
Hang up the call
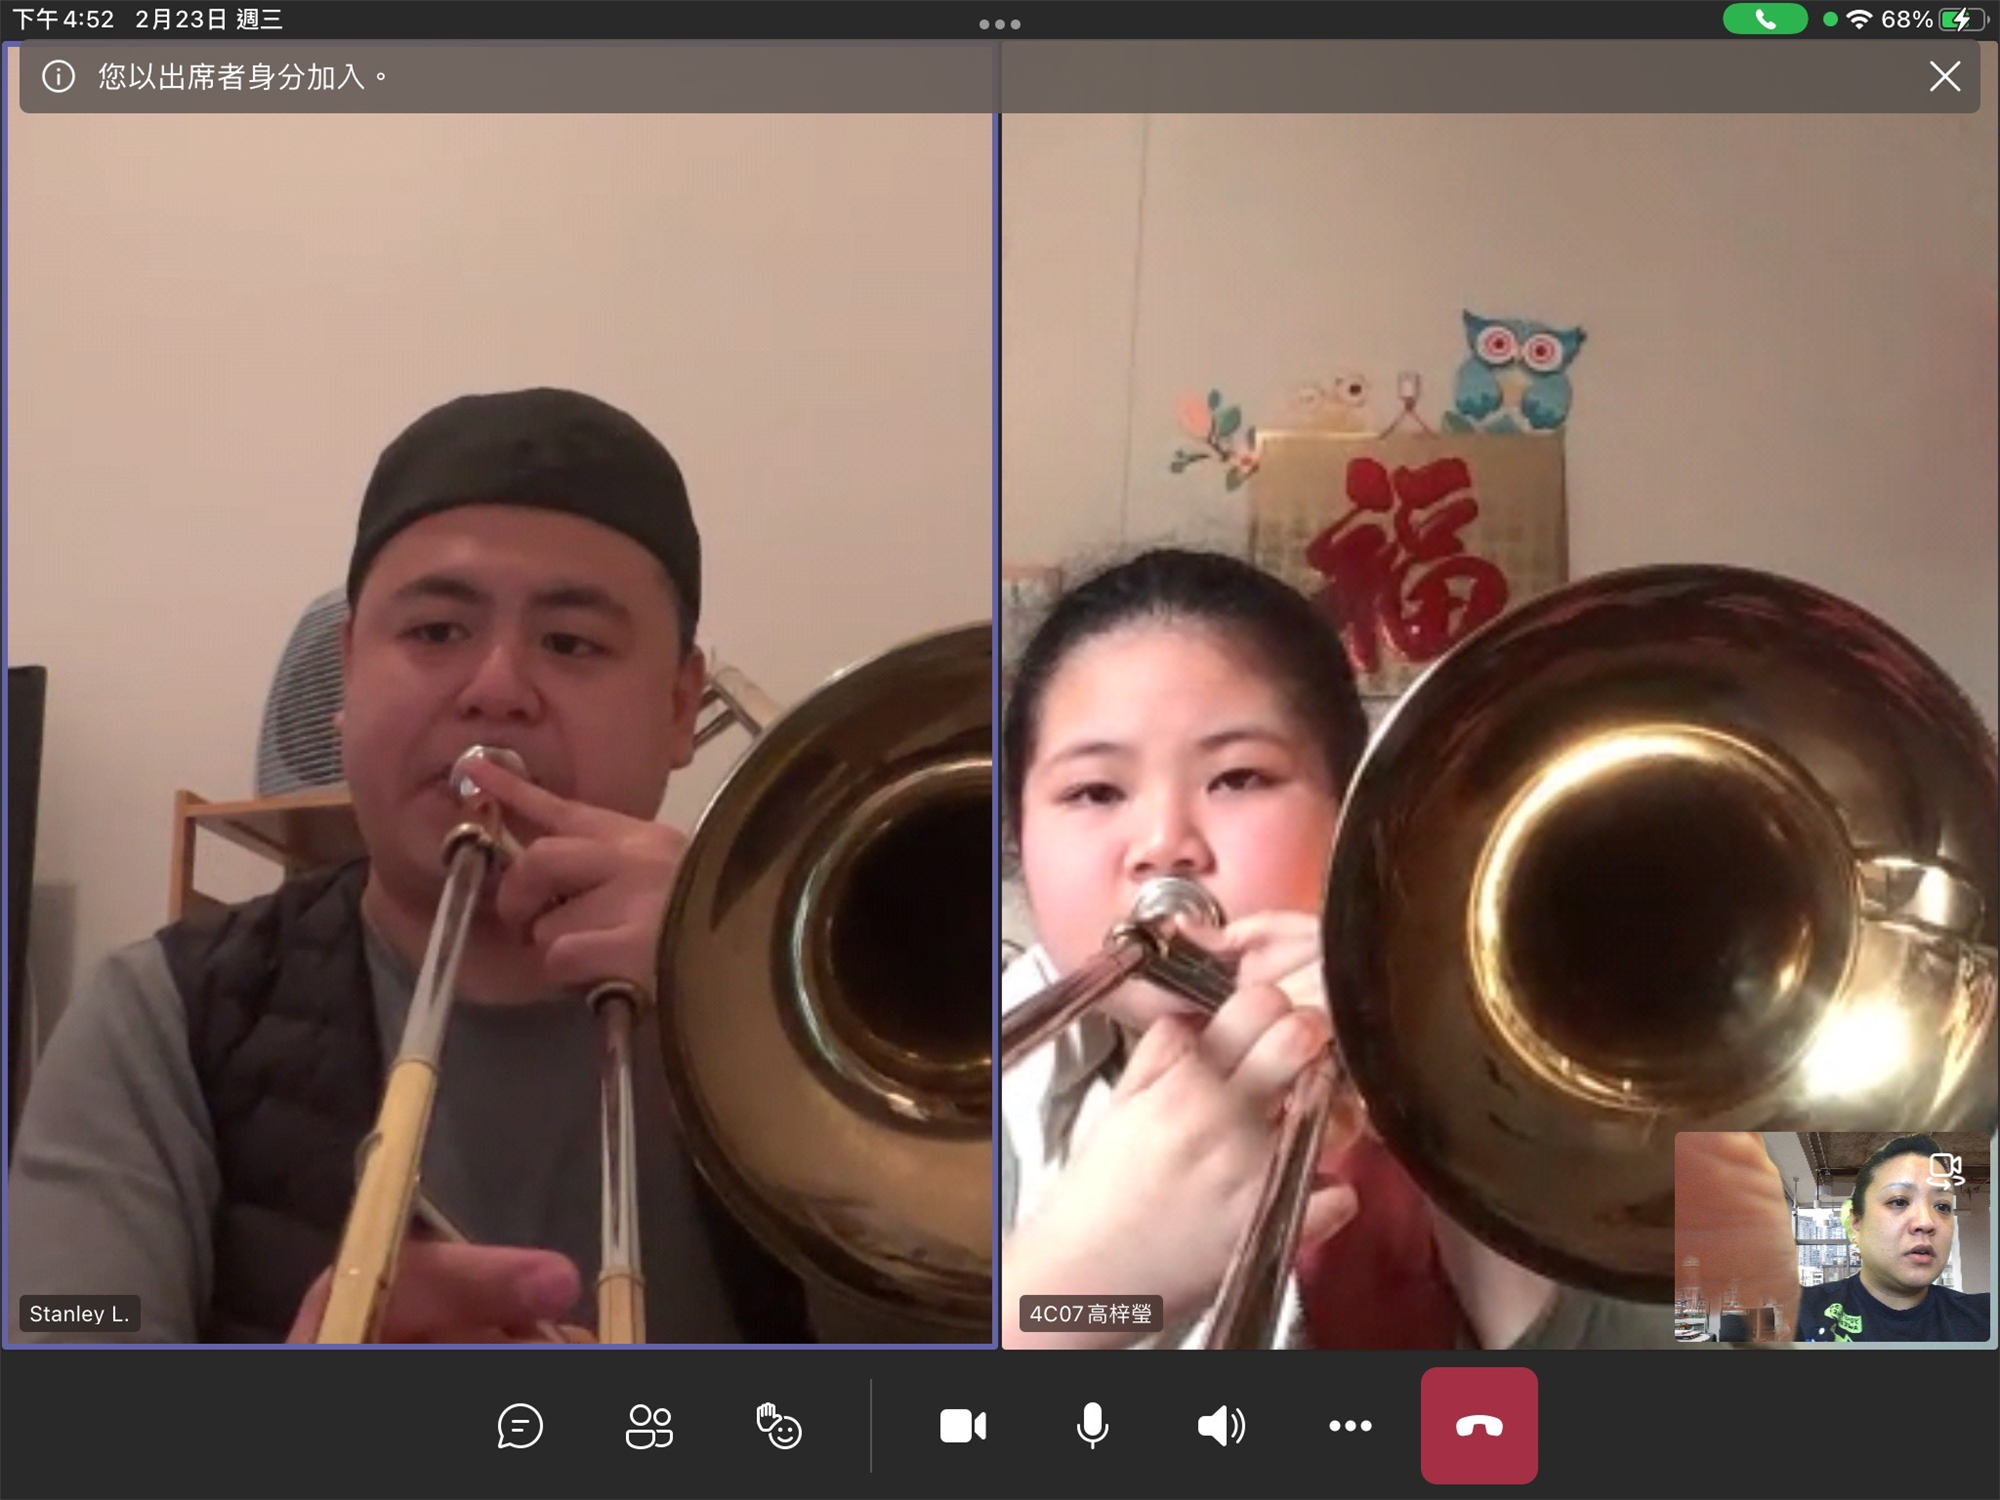(x=1479, y=1426)
